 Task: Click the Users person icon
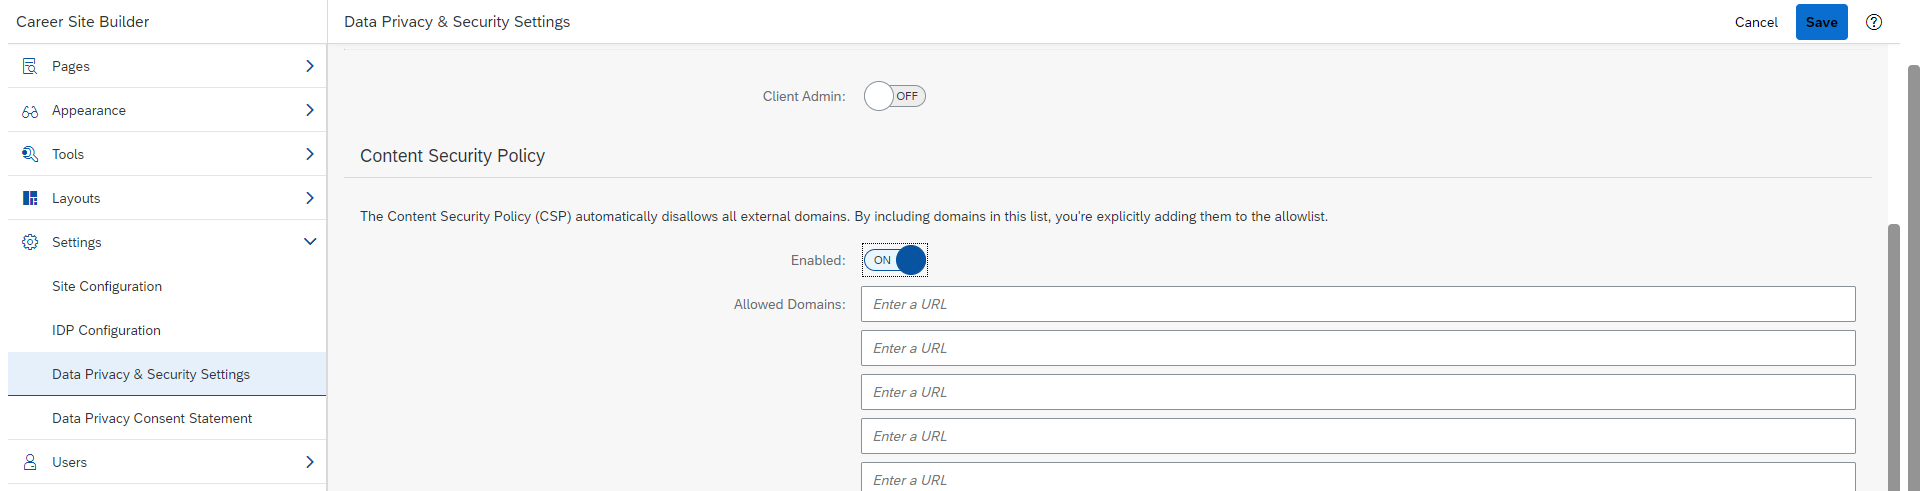click(30, 462)
